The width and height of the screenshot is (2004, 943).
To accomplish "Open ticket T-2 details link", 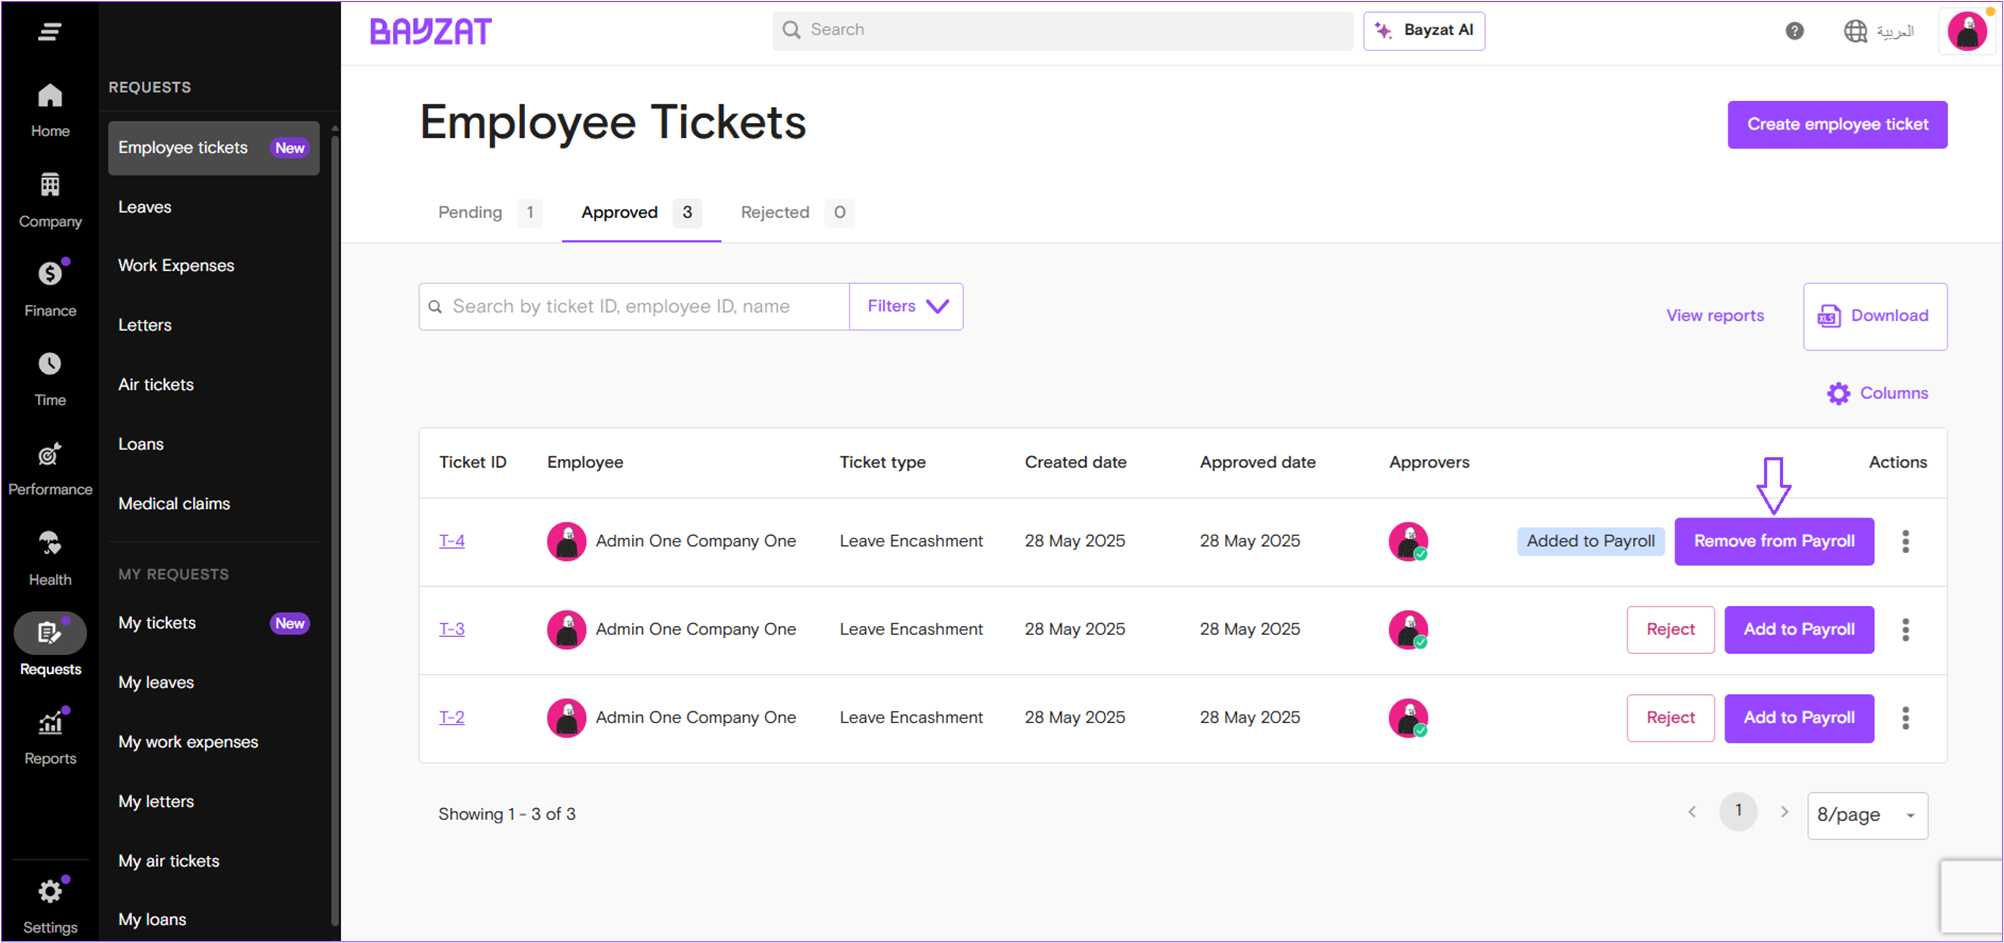I will point(452,717).
